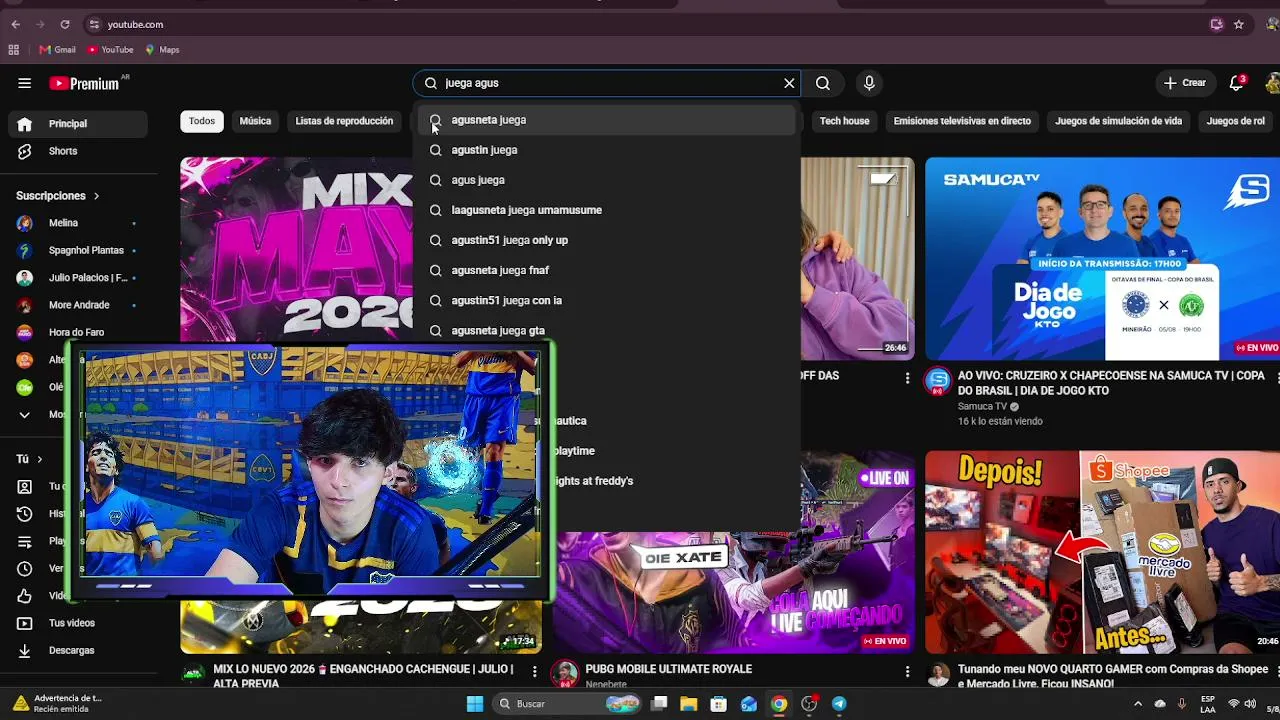1280x720 pixels.
Task: Open the Windows Start menu
Action: coord(475,704)
